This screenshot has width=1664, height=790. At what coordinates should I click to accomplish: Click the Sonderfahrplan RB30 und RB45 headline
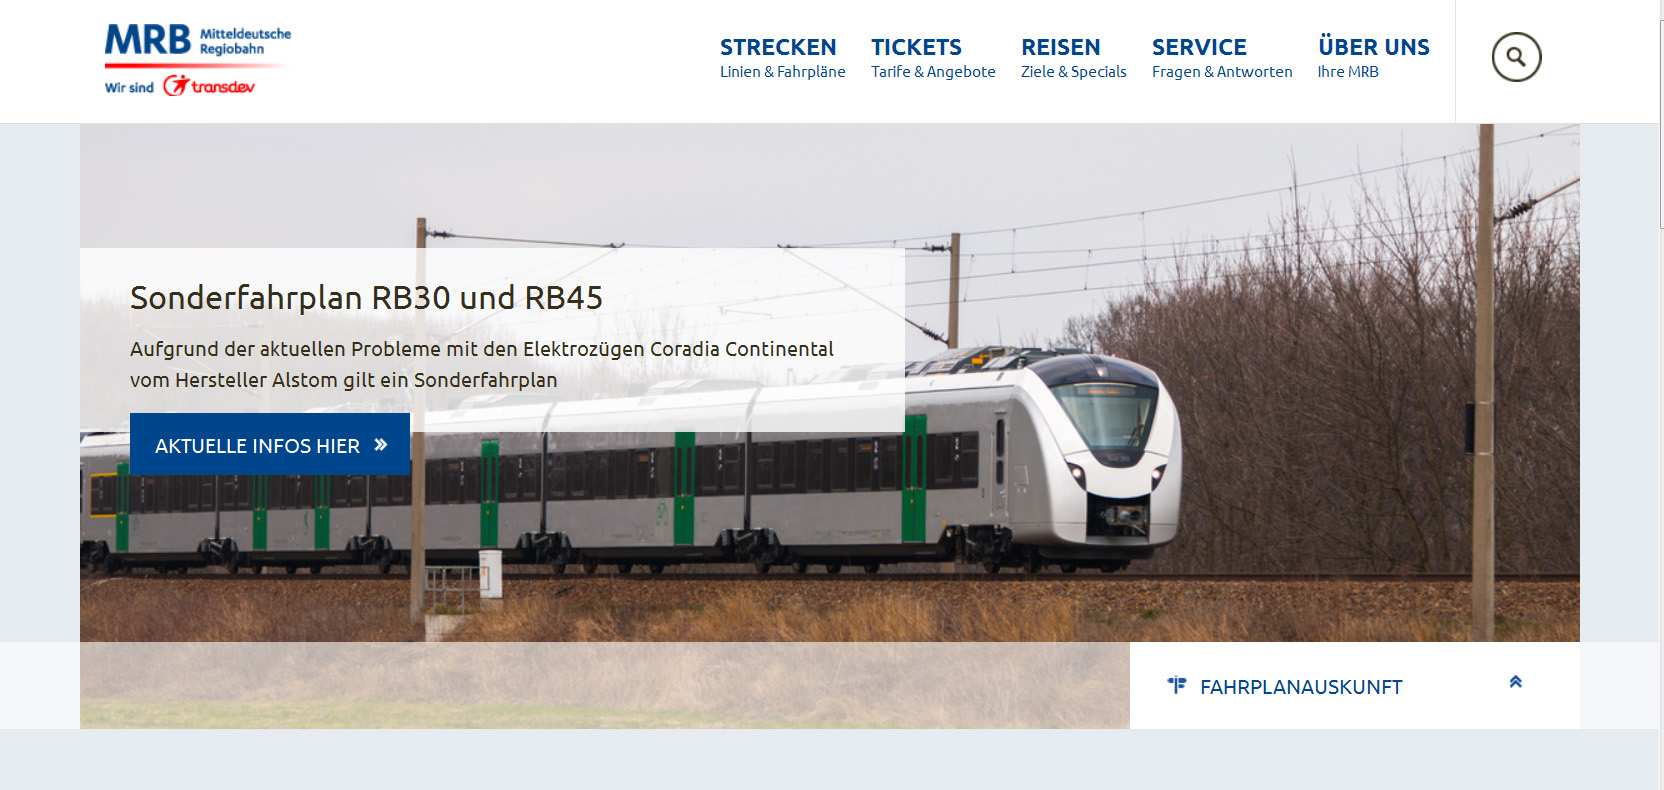(x=366, y=297)
